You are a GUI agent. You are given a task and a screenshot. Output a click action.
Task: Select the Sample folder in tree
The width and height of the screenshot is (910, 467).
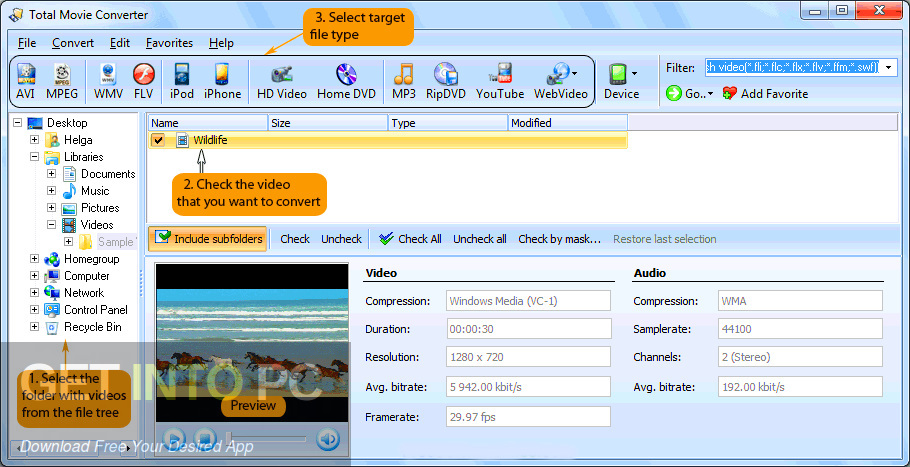pyautogui.click(x=115, y=242)
